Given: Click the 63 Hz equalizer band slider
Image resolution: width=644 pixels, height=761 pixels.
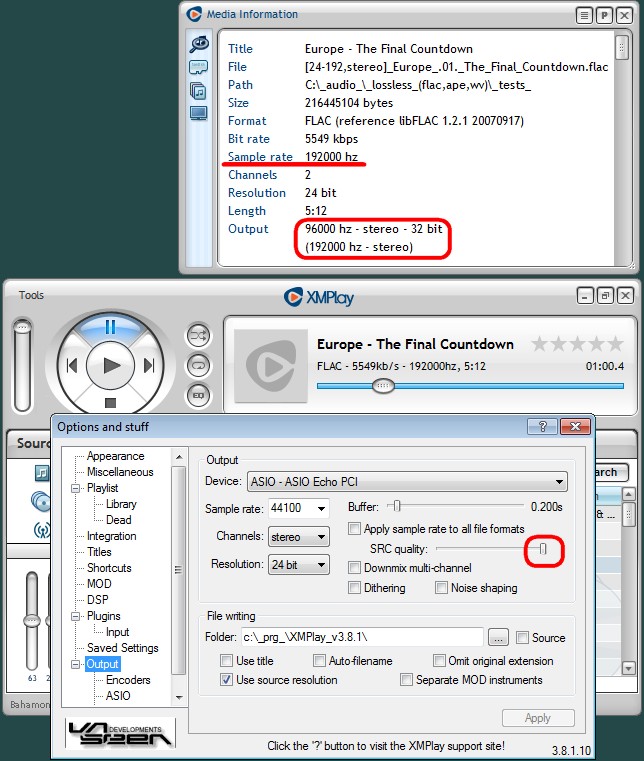Looking at the screenshot, I should pos(32,621).
